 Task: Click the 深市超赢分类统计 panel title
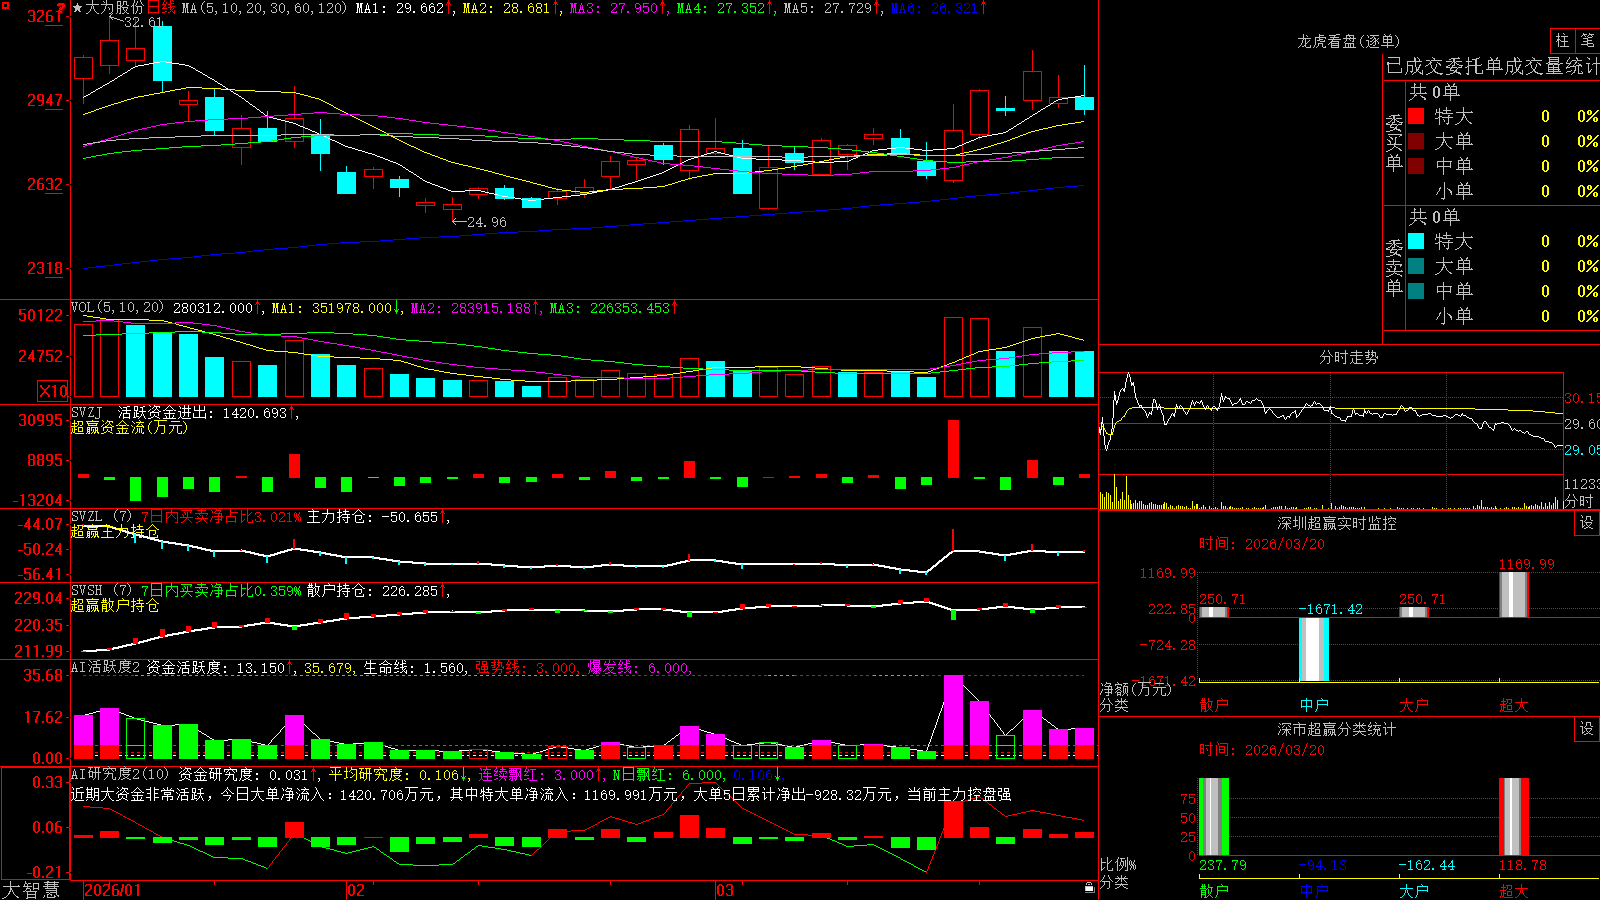point(1337,729)
